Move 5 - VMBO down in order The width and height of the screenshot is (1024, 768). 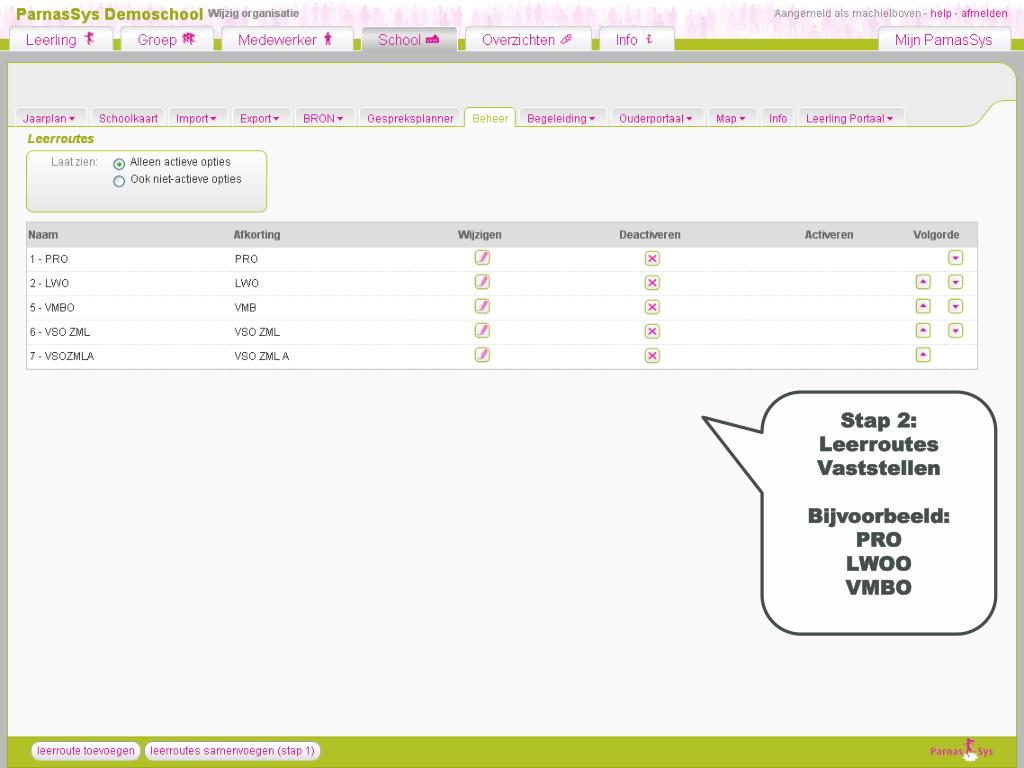(955, 306)
